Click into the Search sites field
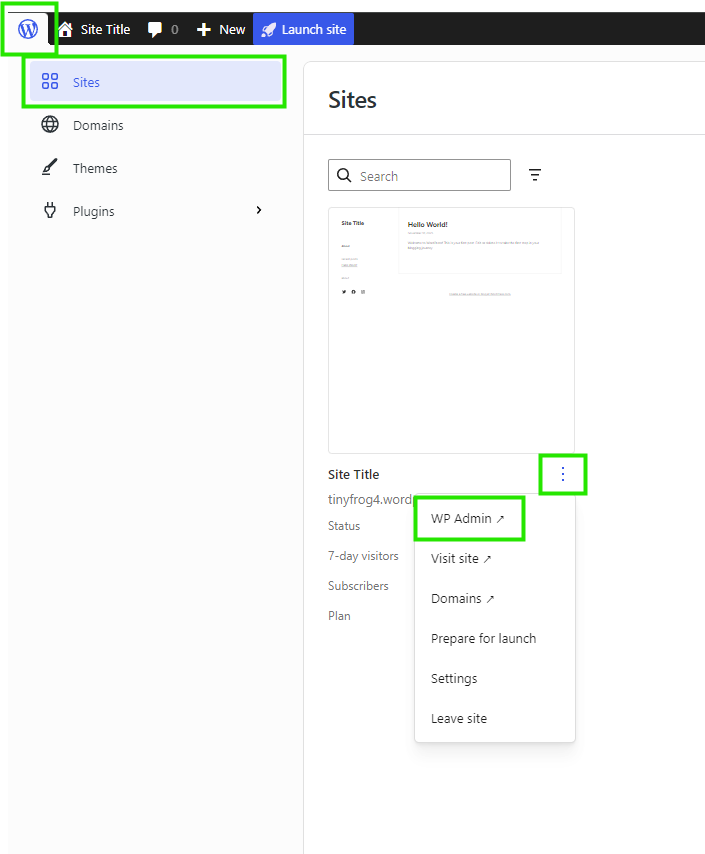Viewport: 705px width, 854px height. [430, 175]
